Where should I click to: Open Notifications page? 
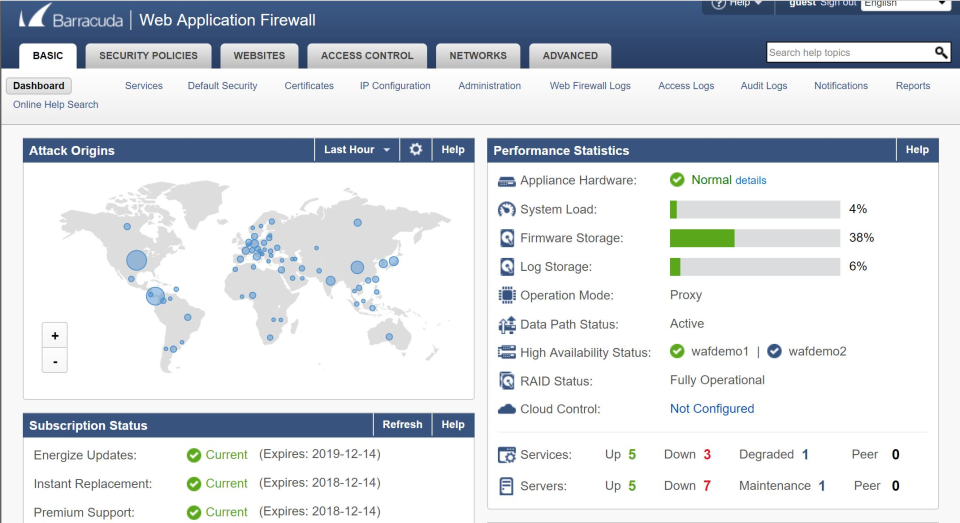841,86
